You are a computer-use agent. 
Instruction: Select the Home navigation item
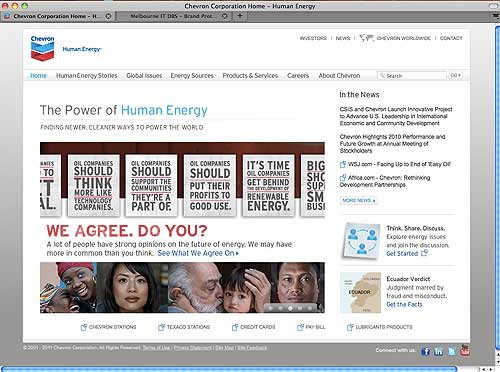point(38,76)
